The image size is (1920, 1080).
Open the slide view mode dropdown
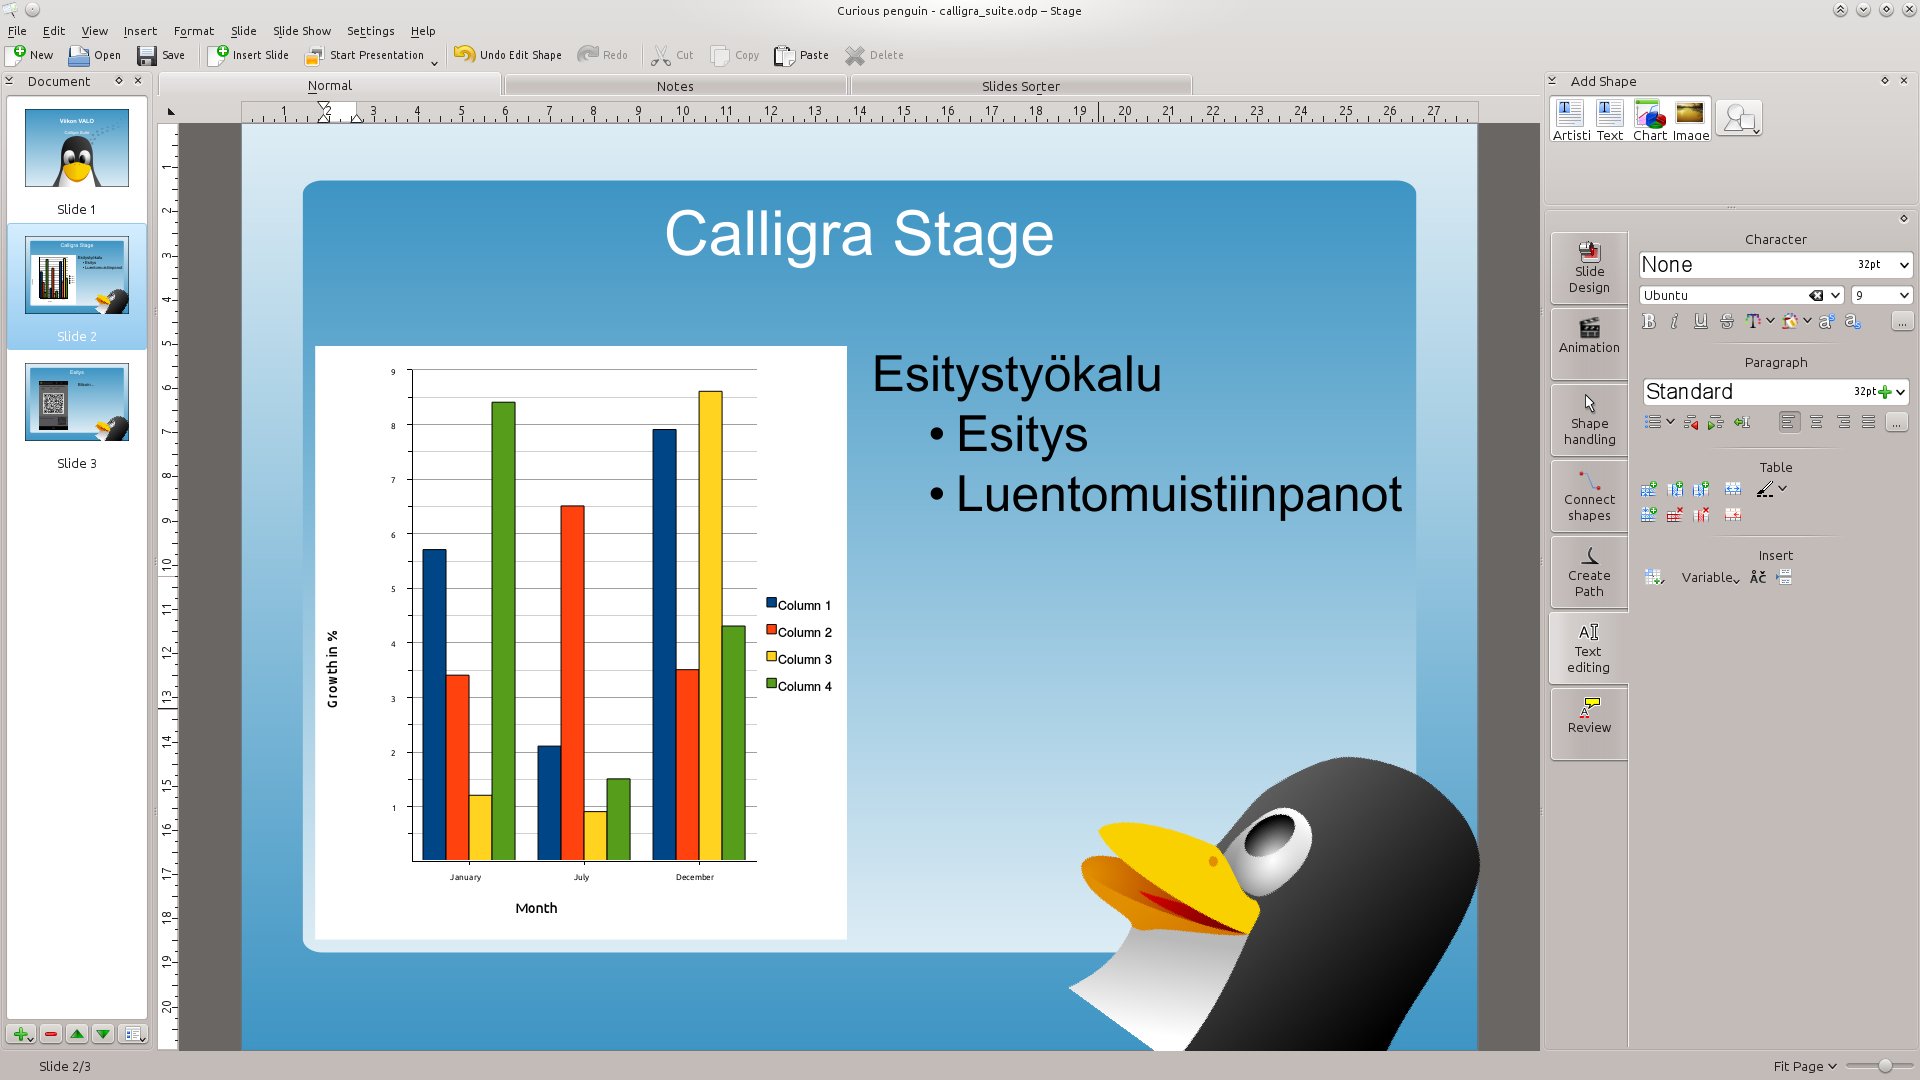click(x=134, y=1034)
